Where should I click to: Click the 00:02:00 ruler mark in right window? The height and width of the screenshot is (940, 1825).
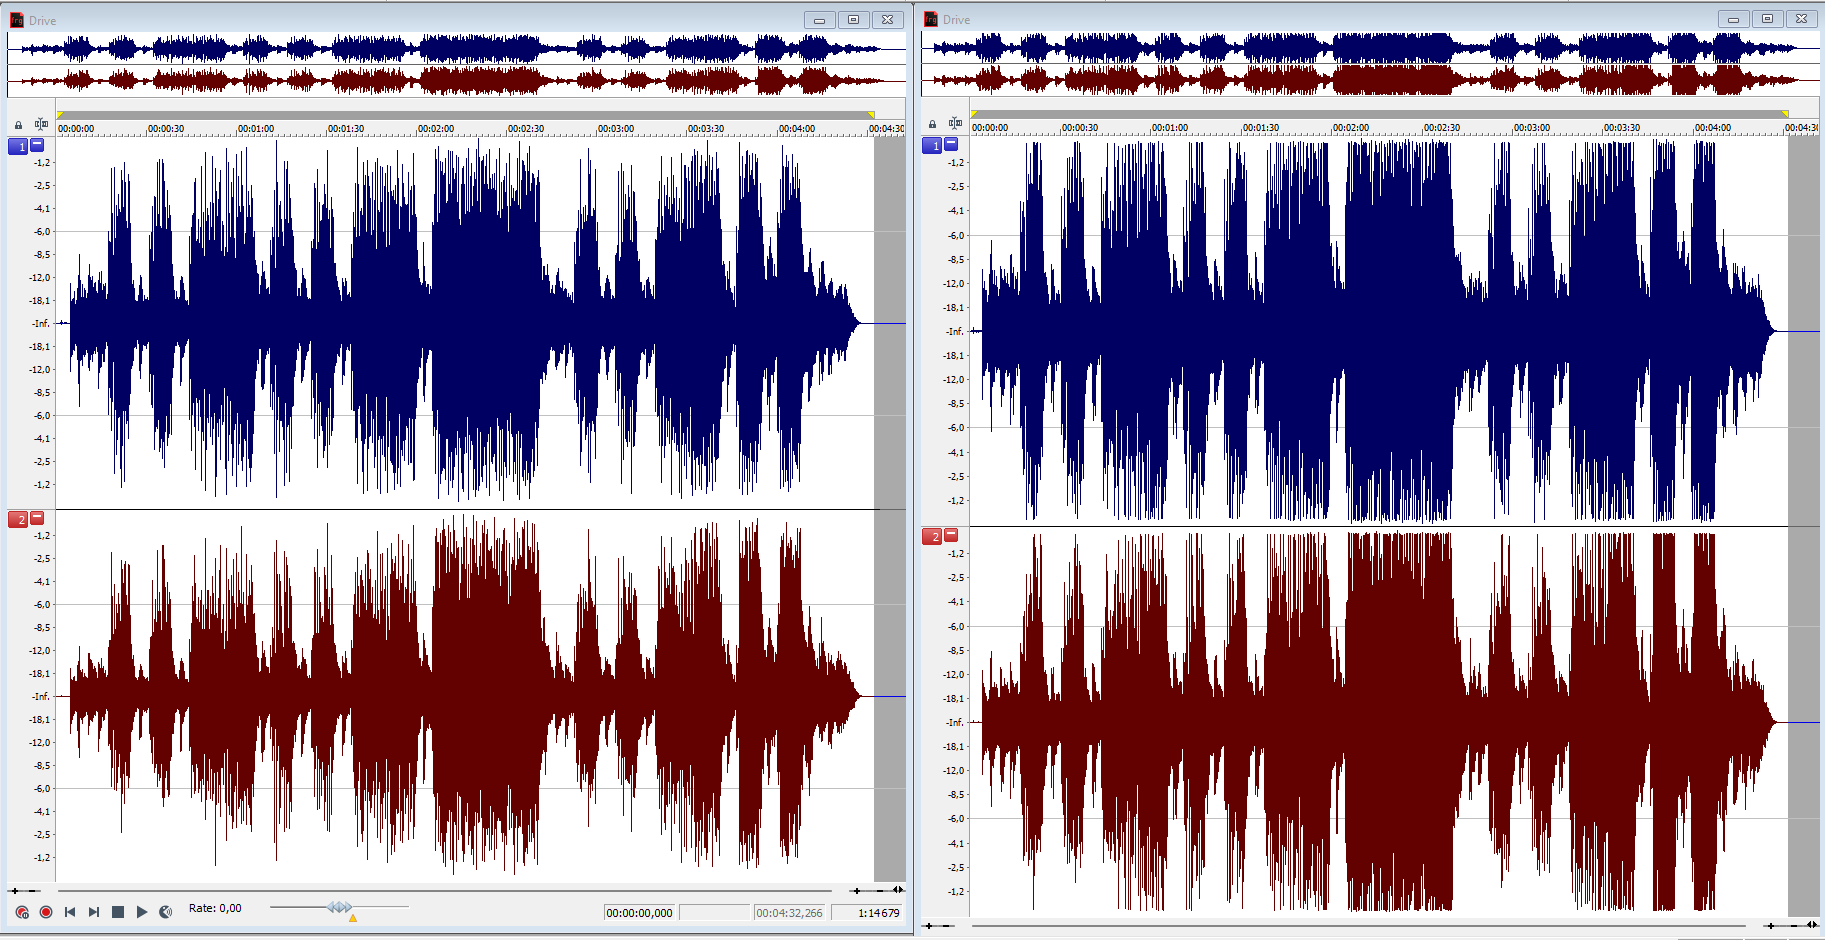click(1350, 128)
